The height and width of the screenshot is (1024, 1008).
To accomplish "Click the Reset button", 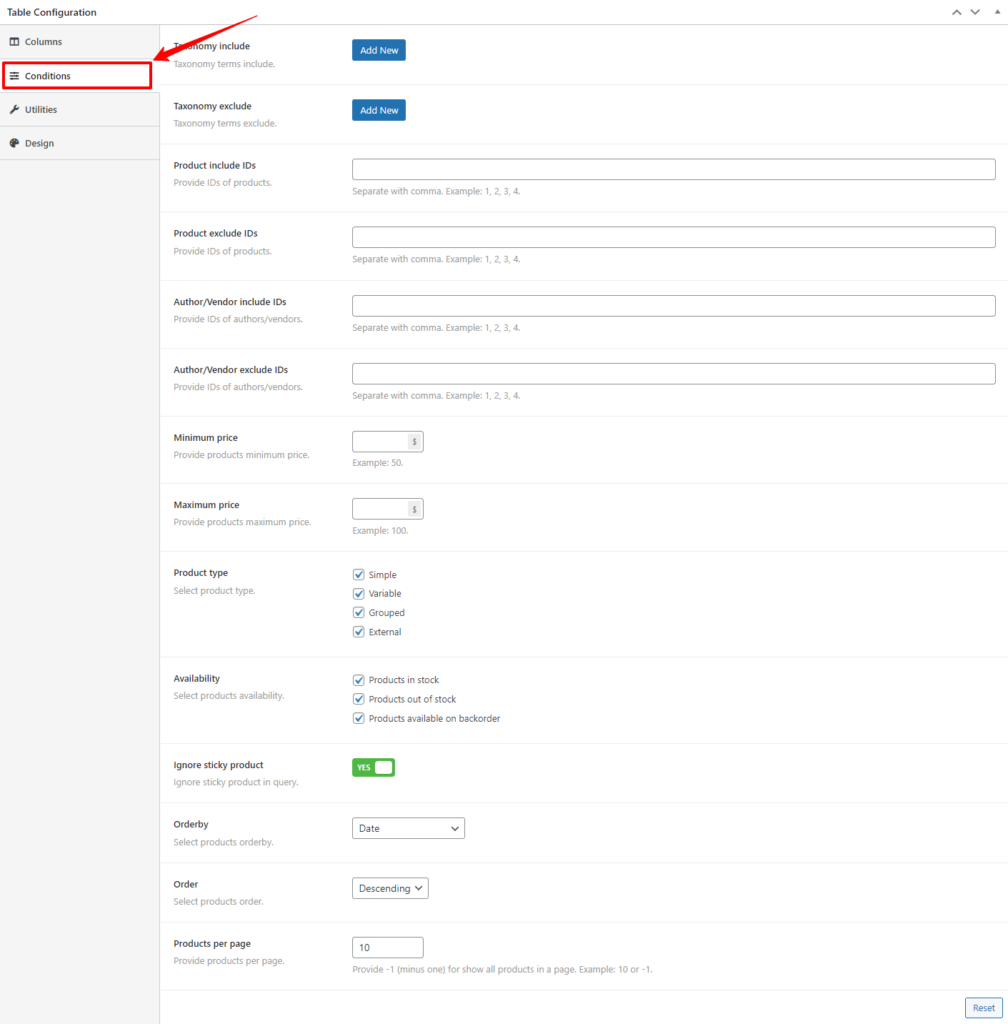I will 983,1007.
